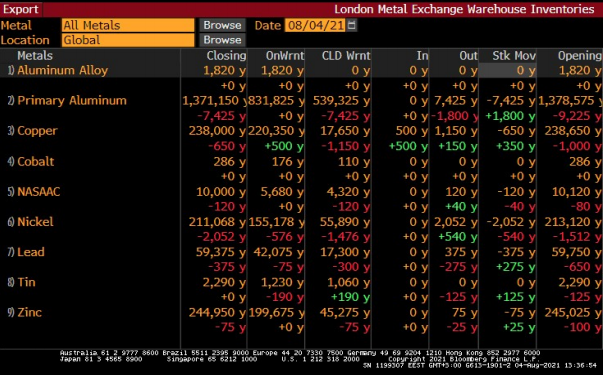Viewport: 603px width, 375px height.
Task: Select the Copper metal entry
Action: click(x=37, y=131)
